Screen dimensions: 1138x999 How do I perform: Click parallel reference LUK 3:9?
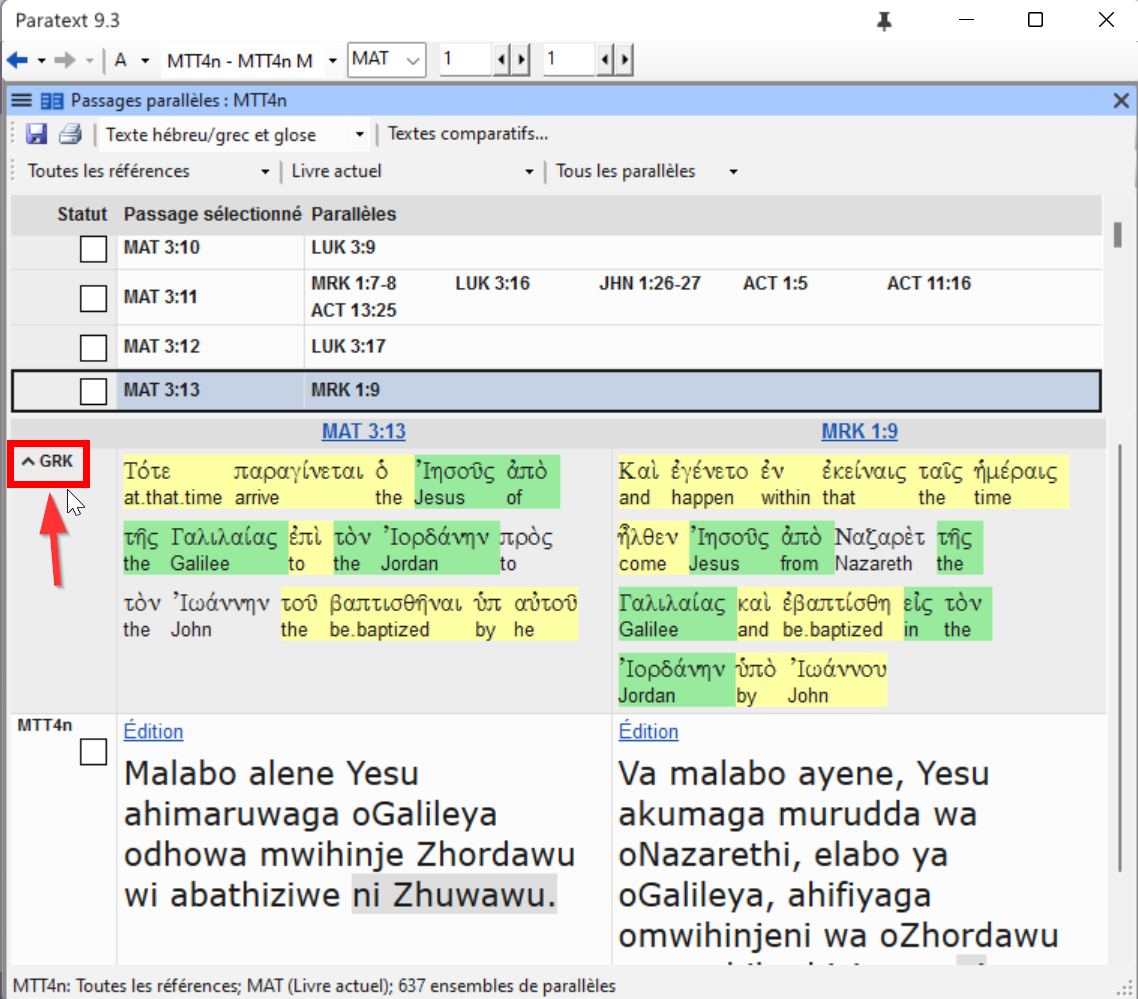[343, 248]
